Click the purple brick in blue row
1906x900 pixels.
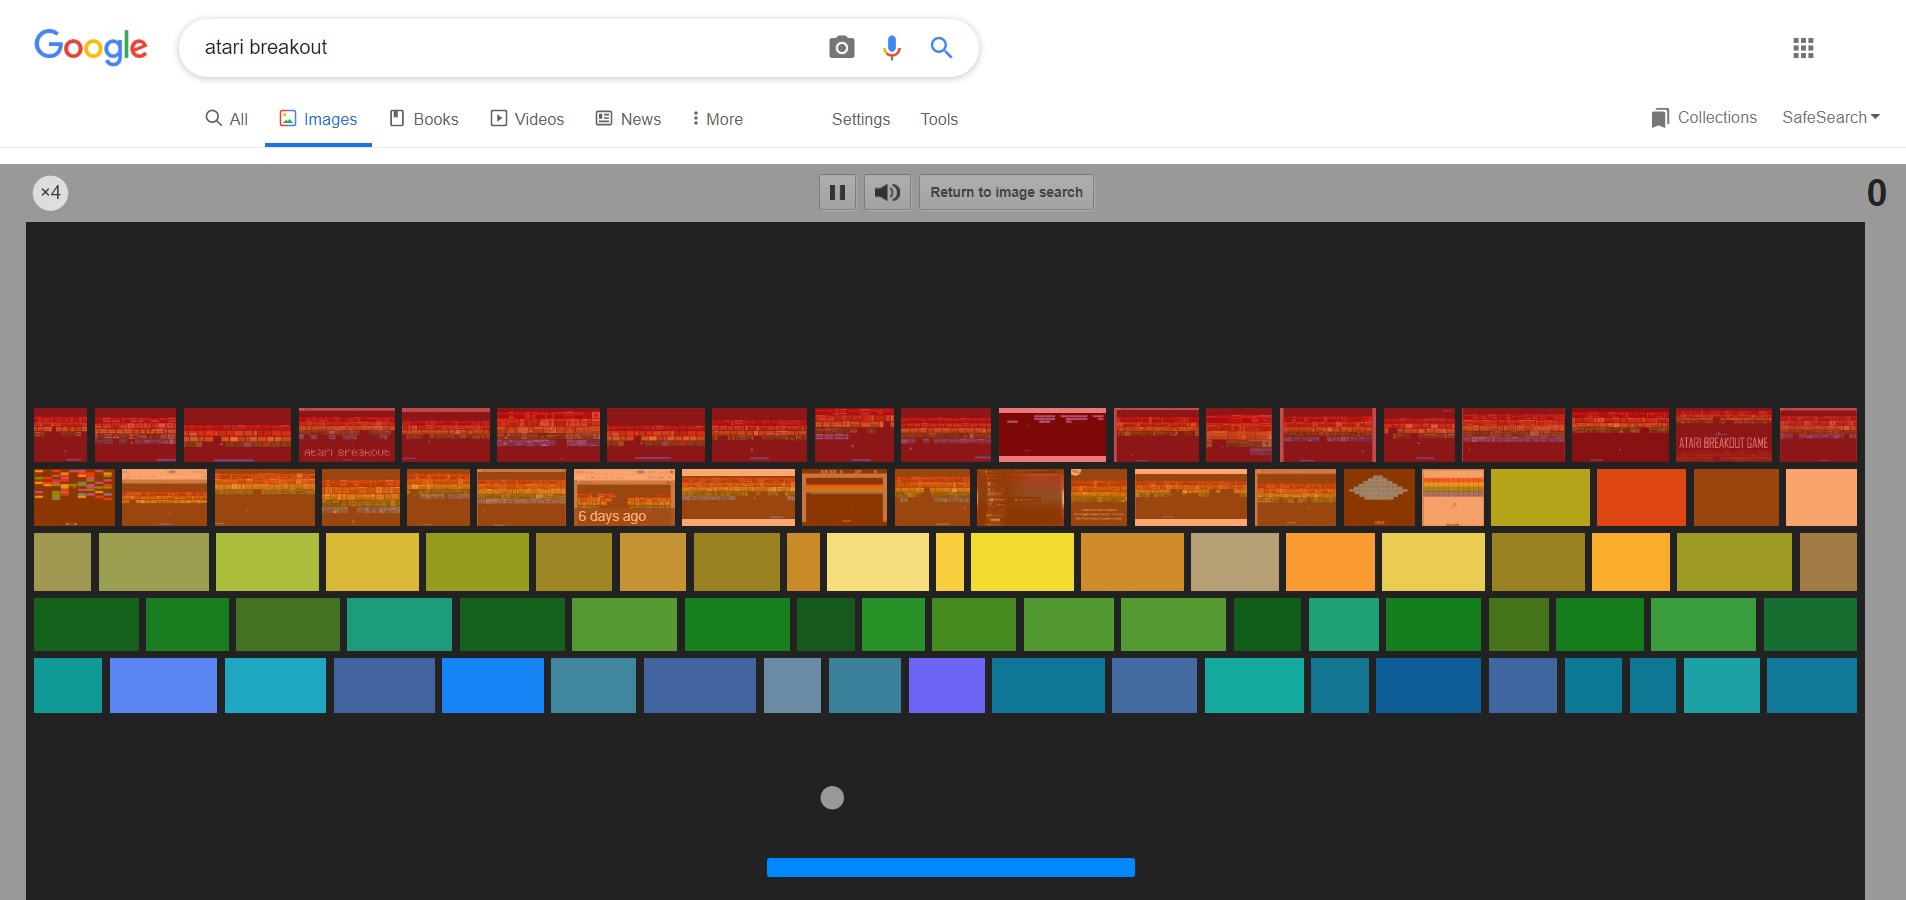pos(947,685)
